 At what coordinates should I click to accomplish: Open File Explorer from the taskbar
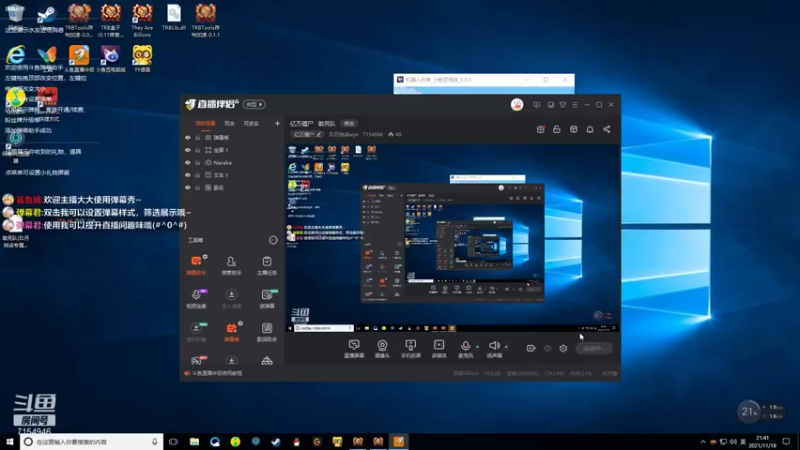click(194, 441)
